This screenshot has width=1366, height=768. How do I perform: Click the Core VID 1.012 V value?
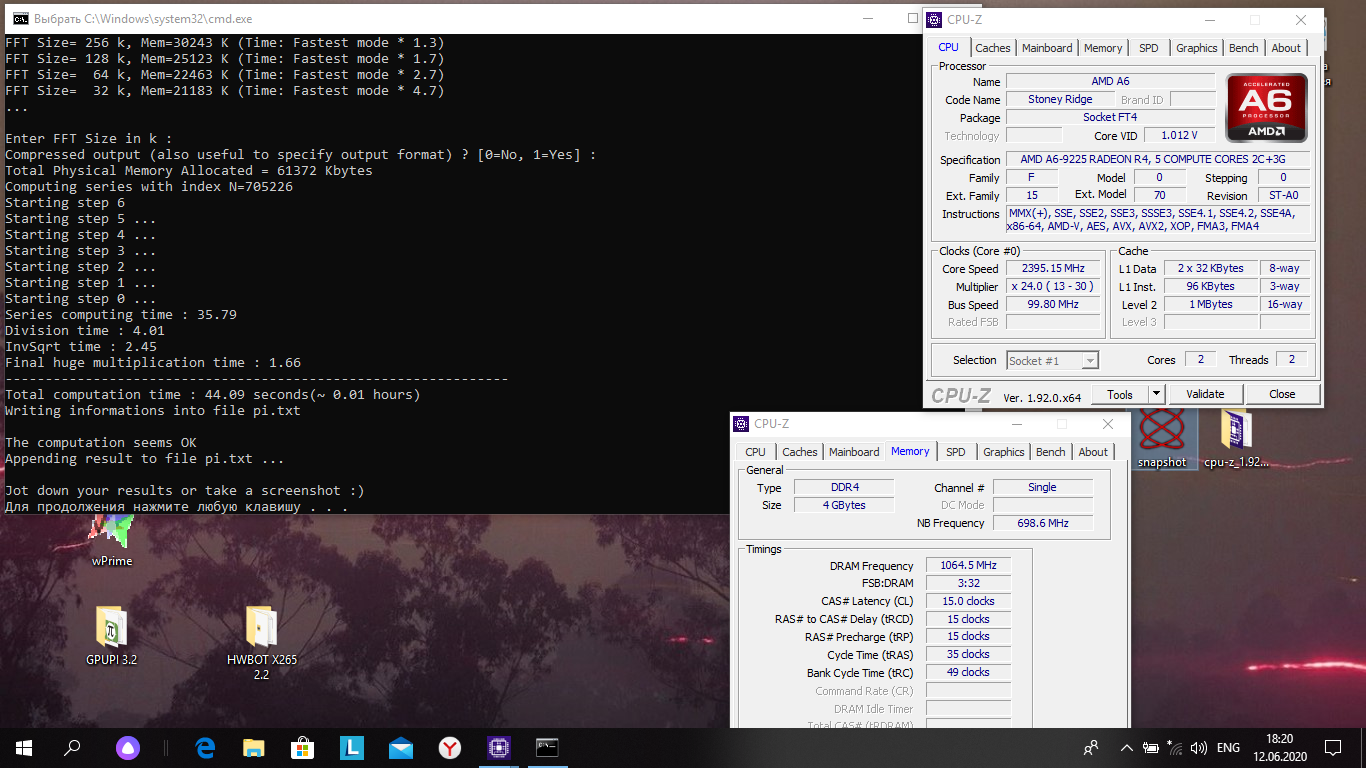1179,135
